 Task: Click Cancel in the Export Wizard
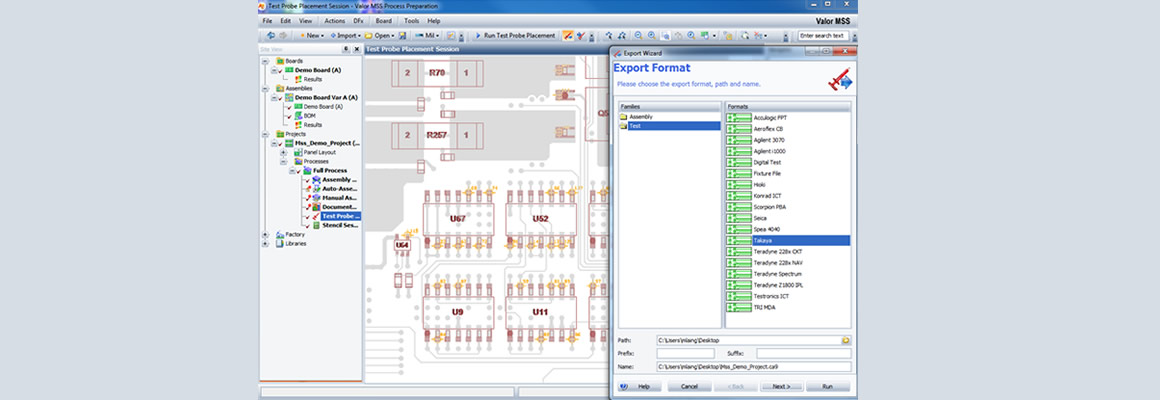tap(689, 386)
